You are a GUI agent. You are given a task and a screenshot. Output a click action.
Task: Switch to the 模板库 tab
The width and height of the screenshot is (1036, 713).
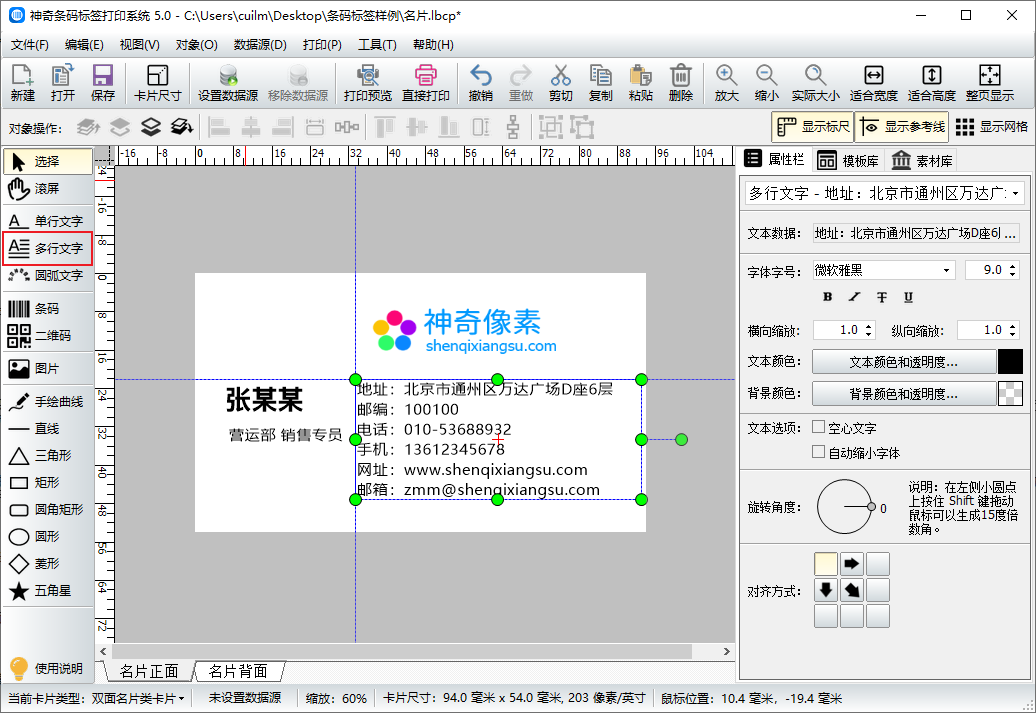[x=848, y=161]
